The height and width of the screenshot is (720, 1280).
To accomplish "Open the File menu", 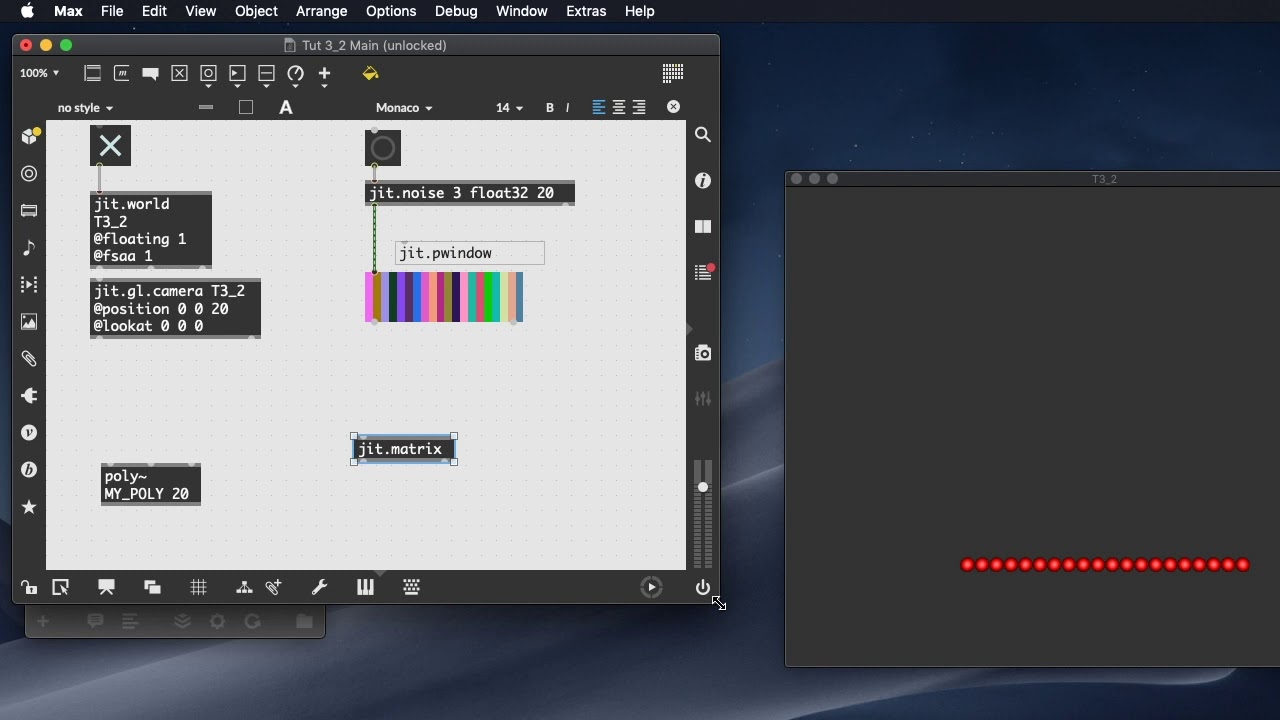I will point(112,11).
